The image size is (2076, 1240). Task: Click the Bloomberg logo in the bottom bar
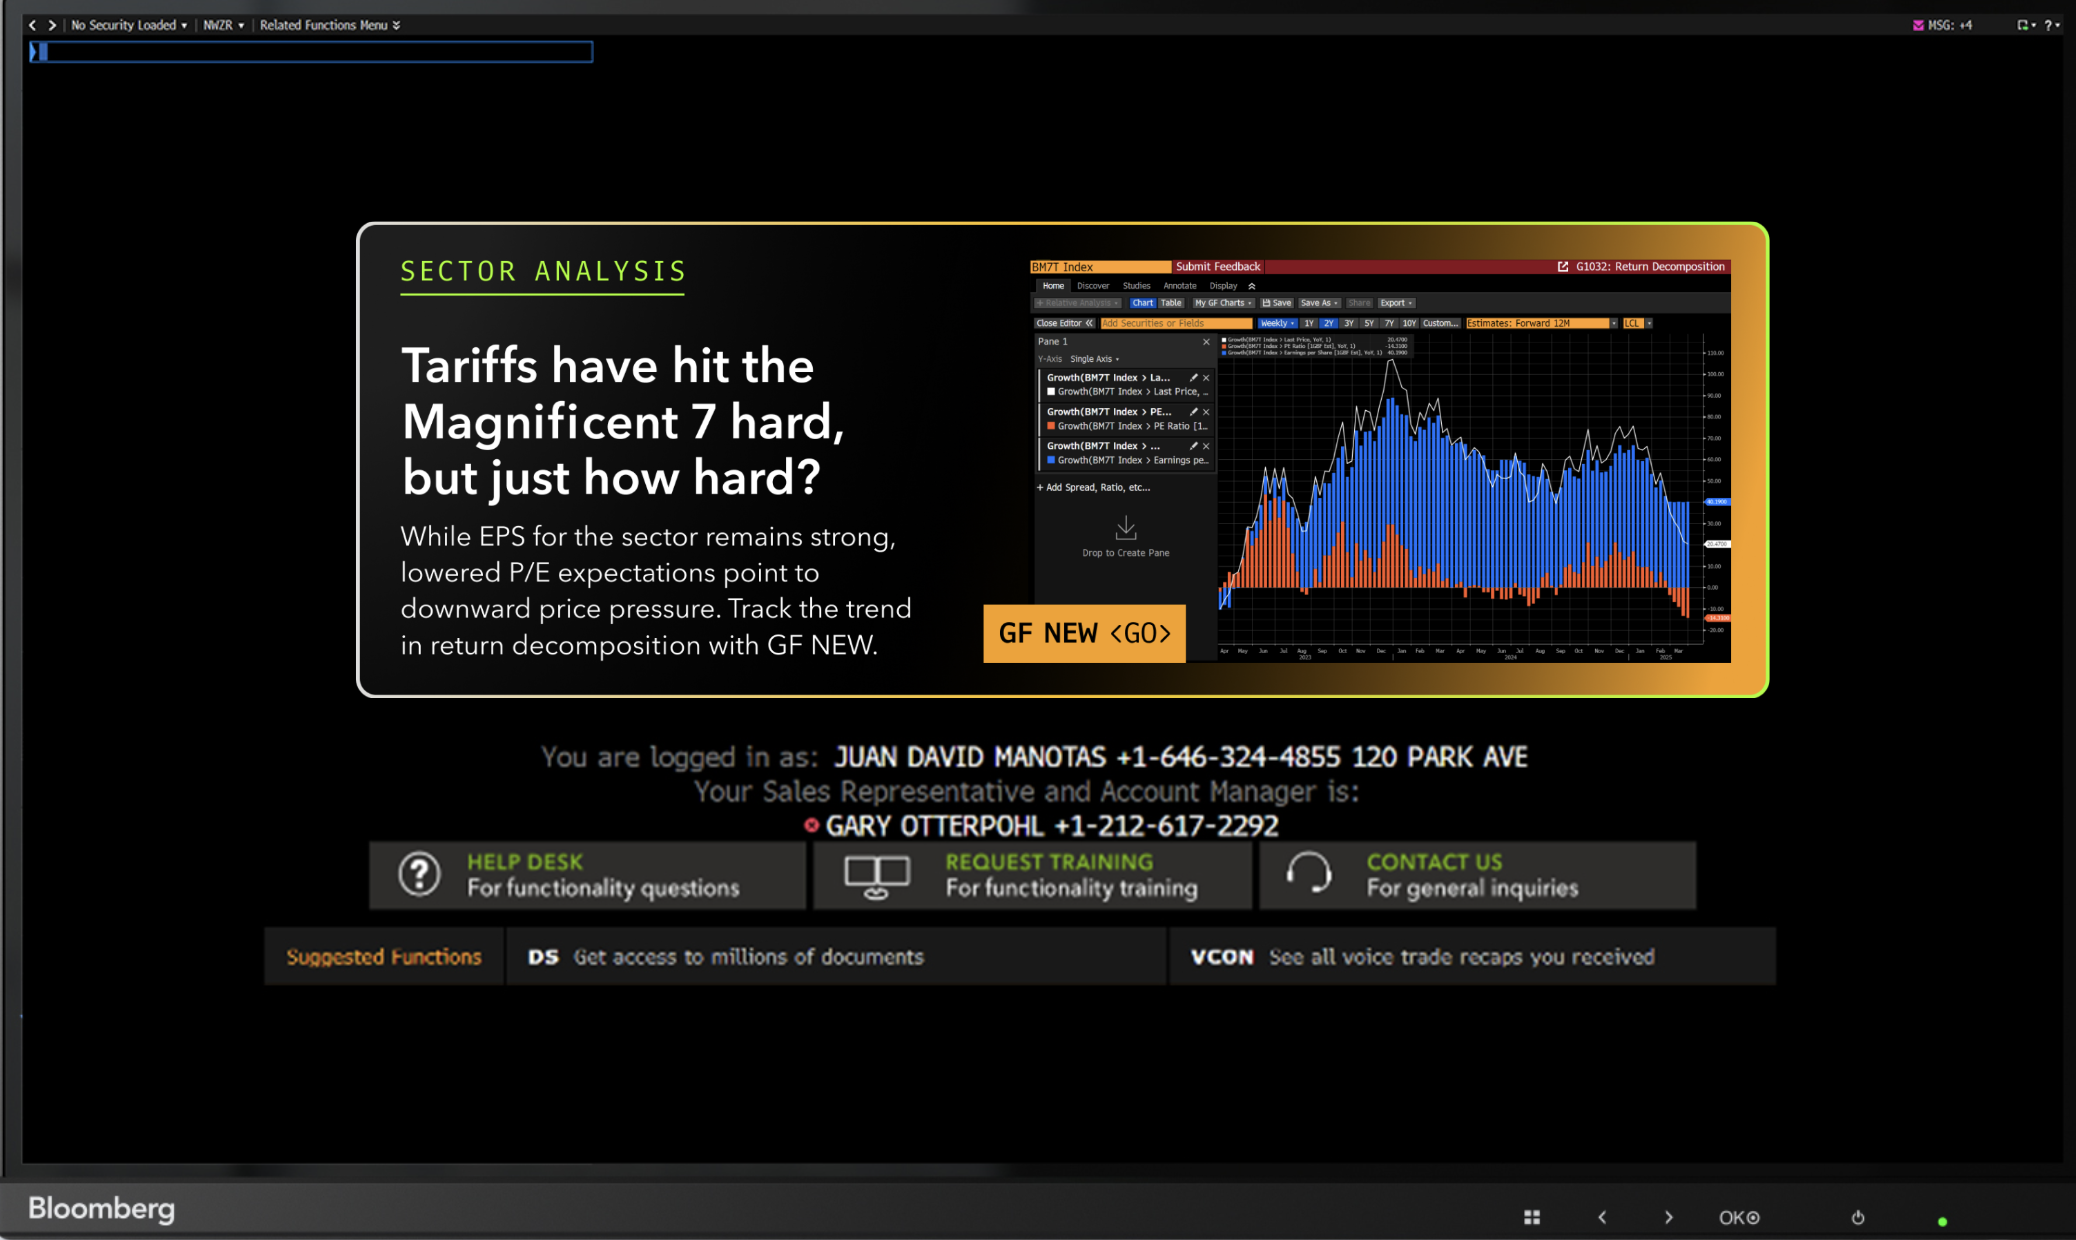tap(101, 1208)
